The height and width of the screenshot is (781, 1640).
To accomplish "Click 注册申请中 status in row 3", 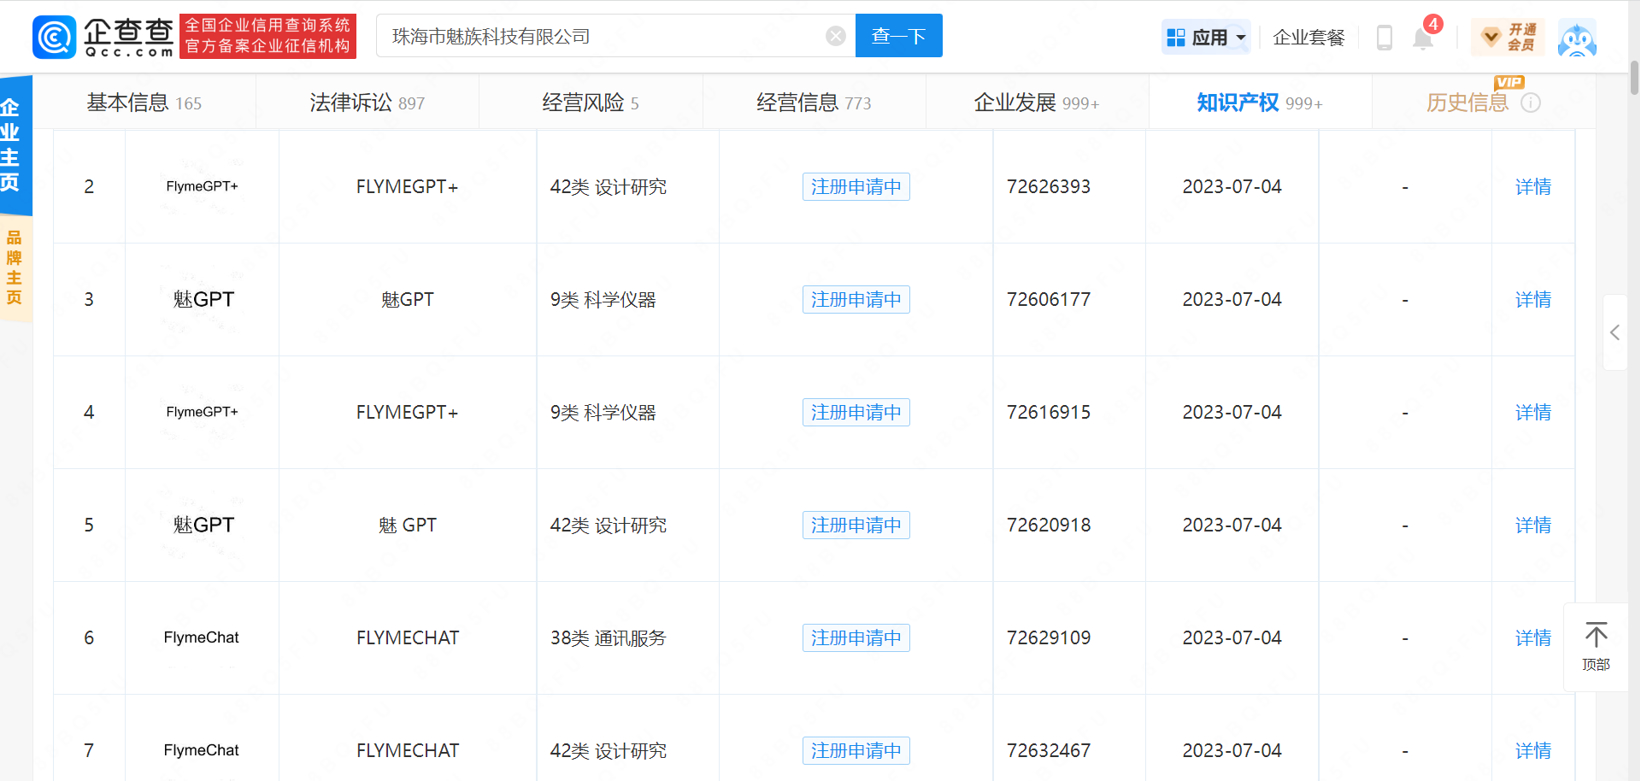I will (x=856, y=300).
